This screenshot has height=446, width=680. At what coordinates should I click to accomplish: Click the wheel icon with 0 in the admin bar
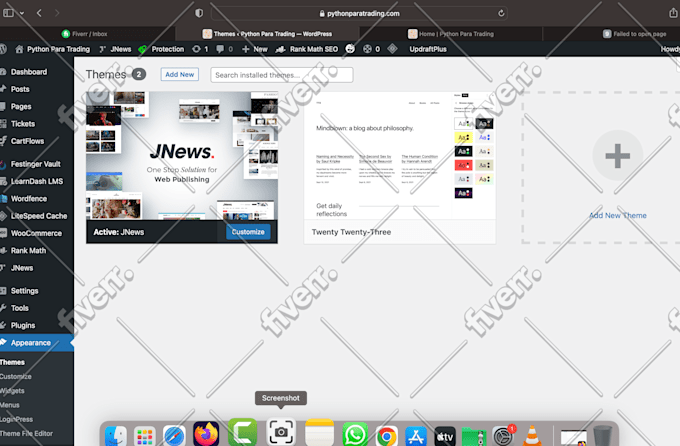tap(372, 49)
